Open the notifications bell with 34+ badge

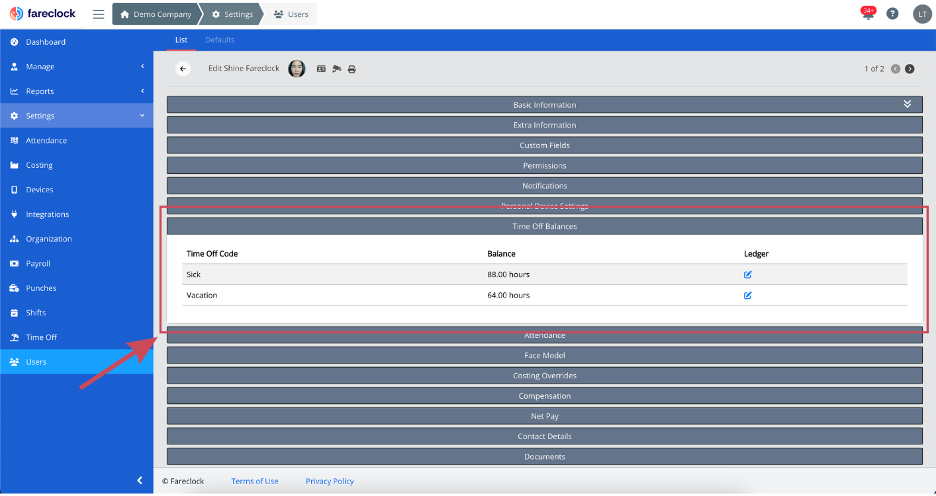point(868,13)
